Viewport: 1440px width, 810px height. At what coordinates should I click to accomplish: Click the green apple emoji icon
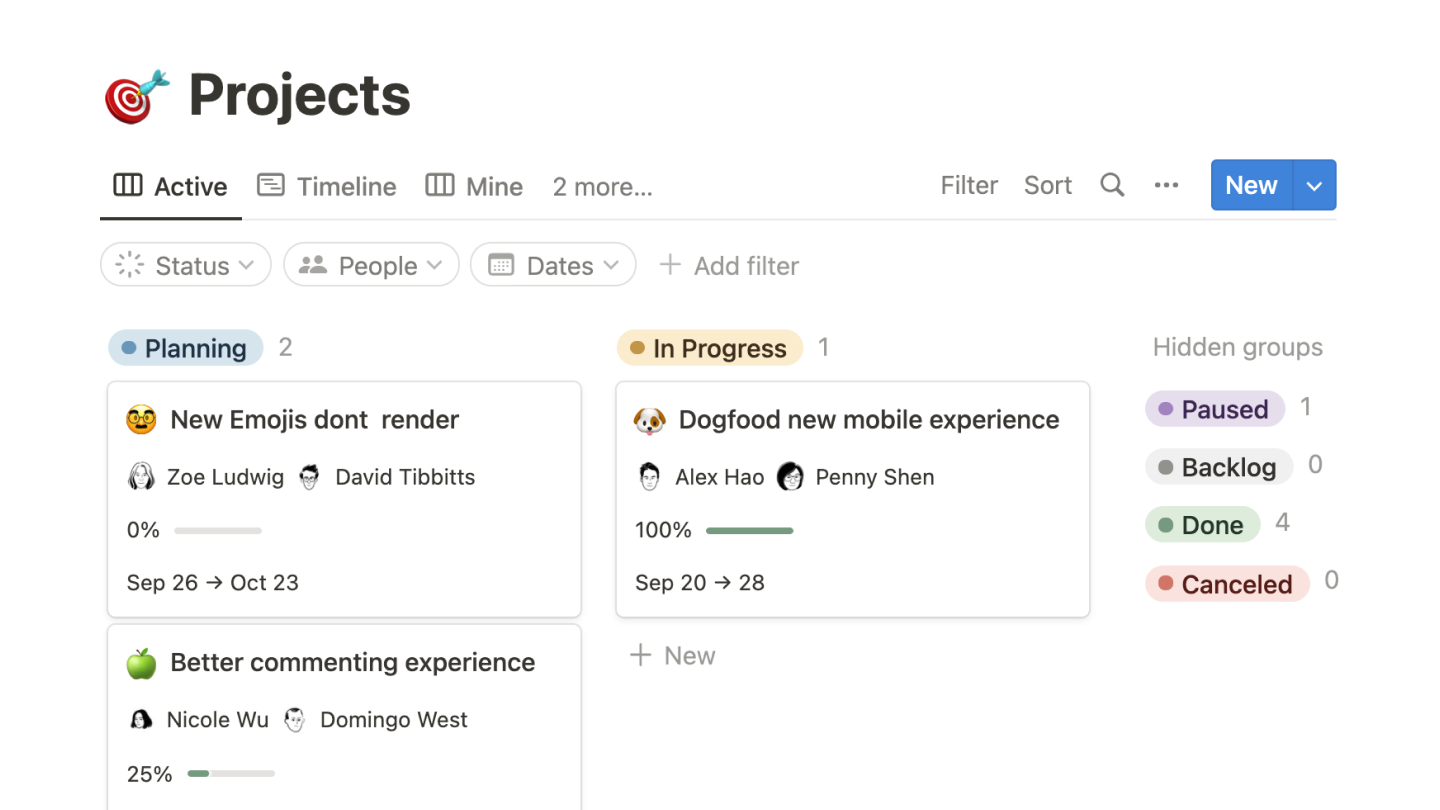141,663
